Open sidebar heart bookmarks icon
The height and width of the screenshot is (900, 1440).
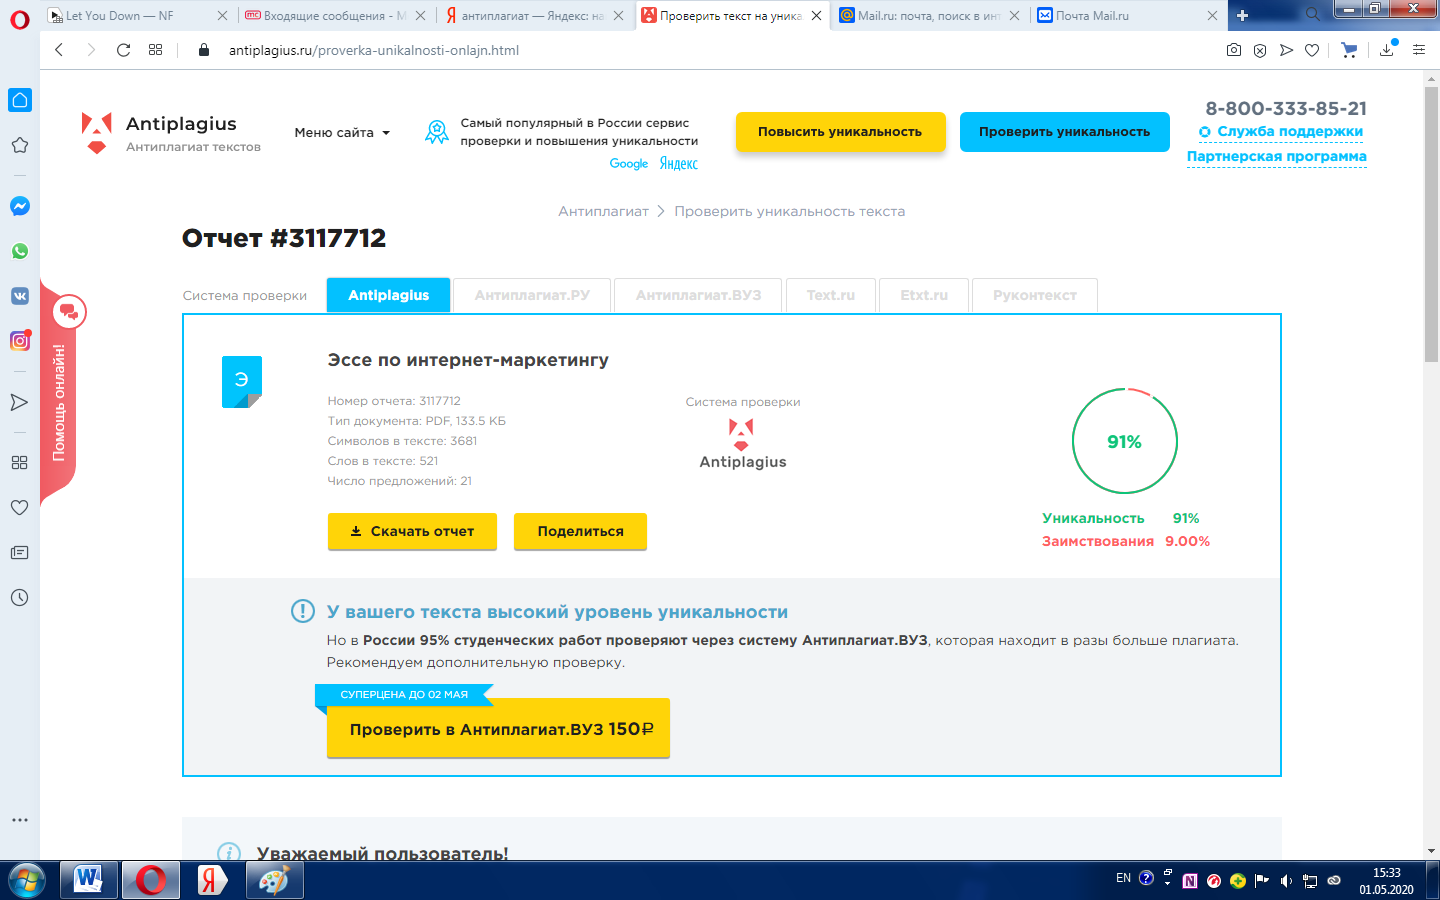tap(19, 507)
